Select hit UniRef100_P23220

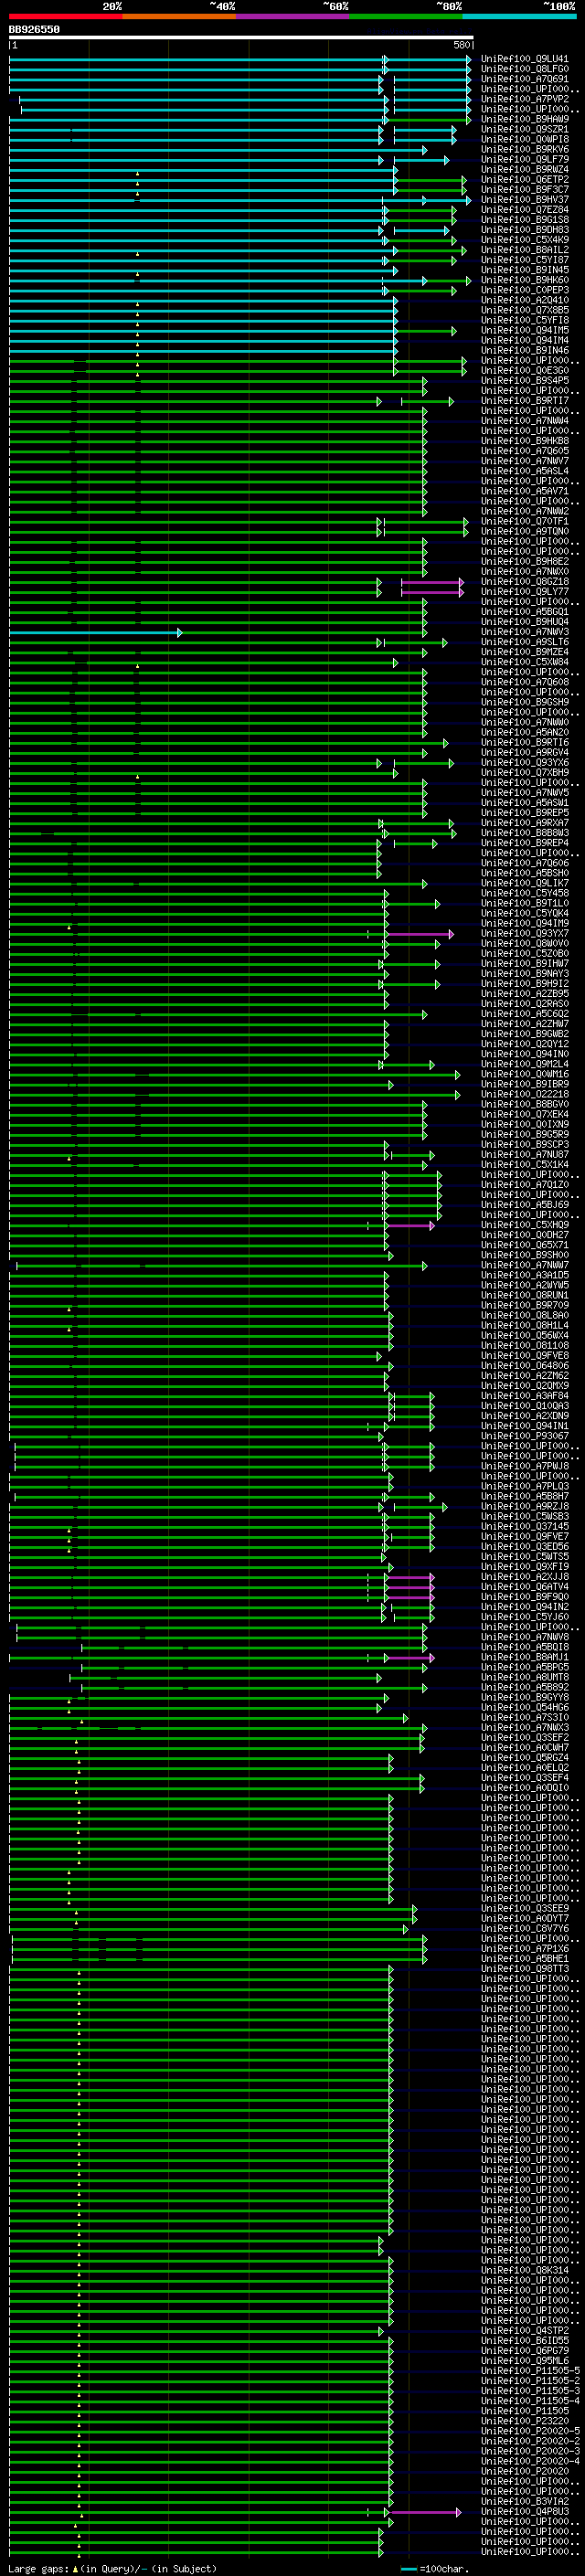click(525, 2421)
